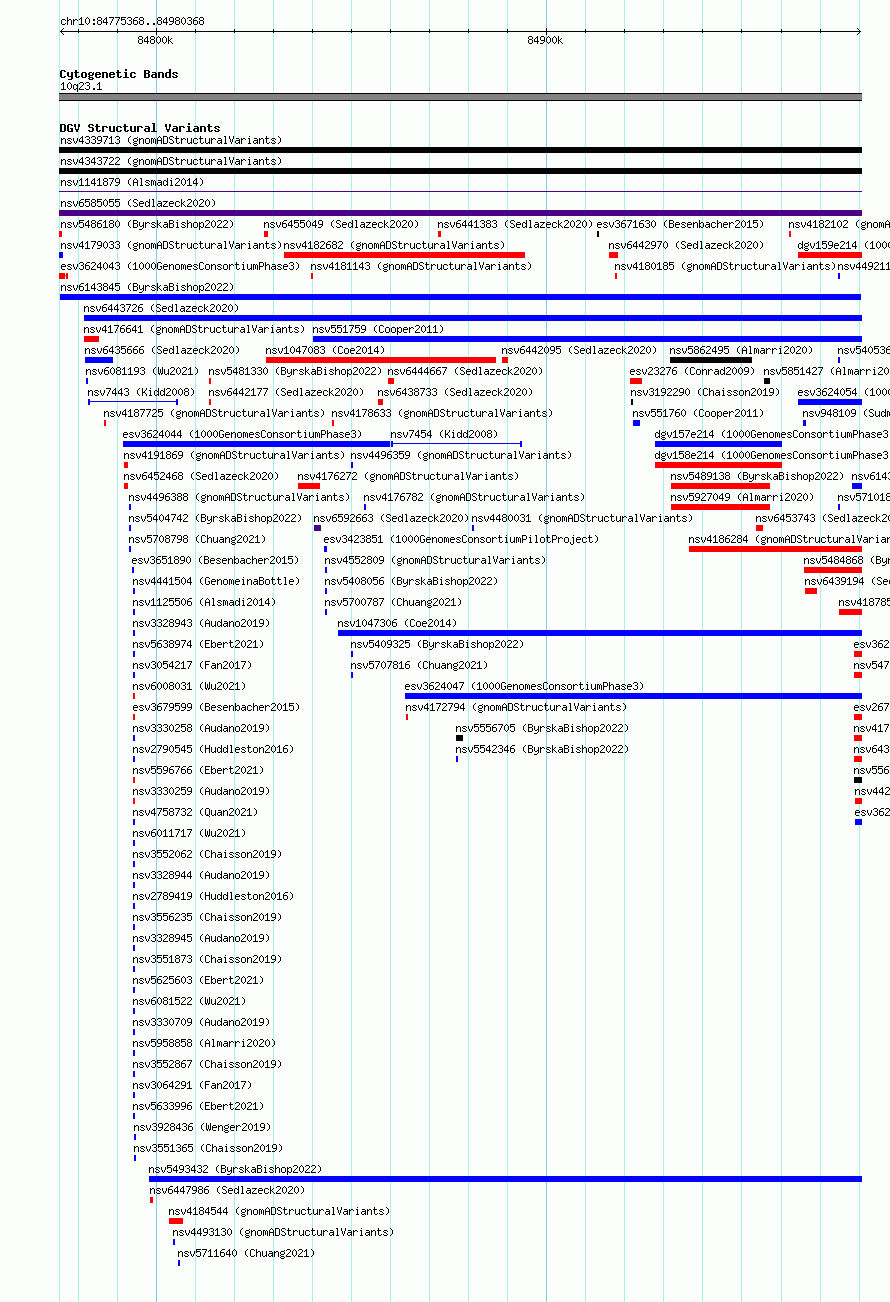Viewport: 890px width, 1302px height.
Task: Click the 10q23.1 cytogenetic band label
Action: point(81,86)
